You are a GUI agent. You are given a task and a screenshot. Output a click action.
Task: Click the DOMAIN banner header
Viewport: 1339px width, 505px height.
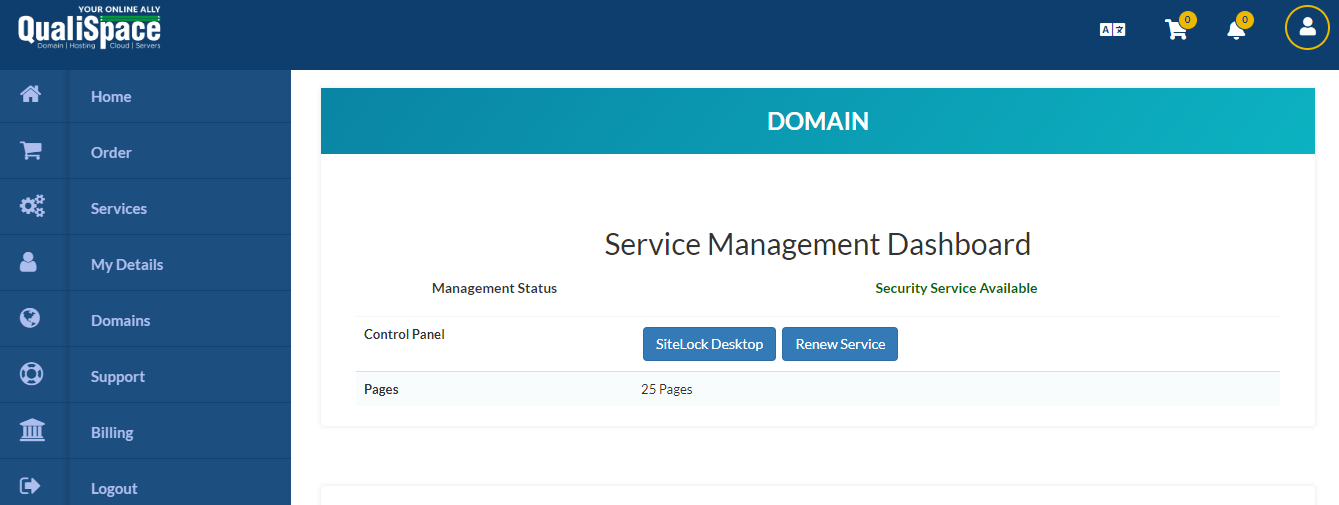817,121
